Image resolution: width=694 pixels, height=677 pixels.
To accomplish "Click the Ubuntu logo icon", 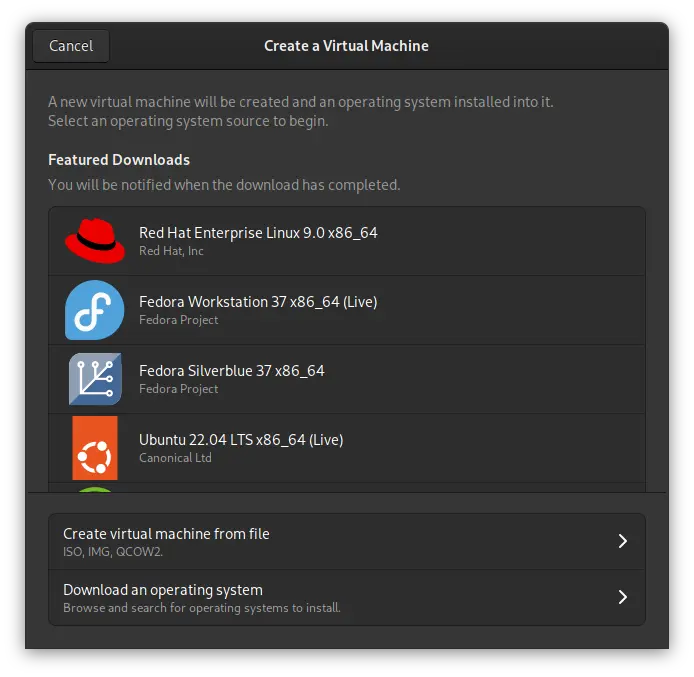I will click(95, 448).
